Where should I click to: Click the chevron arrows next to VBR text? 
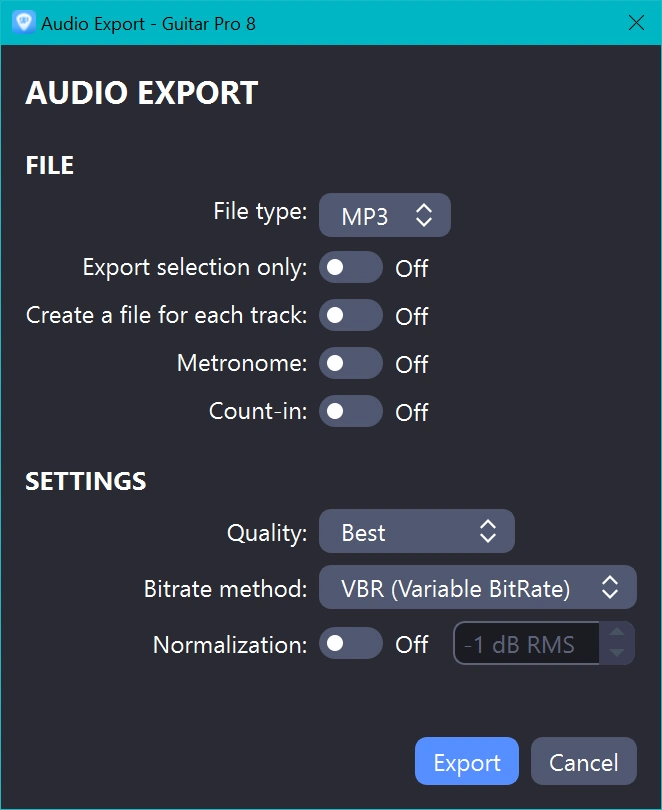coord(610,589)
